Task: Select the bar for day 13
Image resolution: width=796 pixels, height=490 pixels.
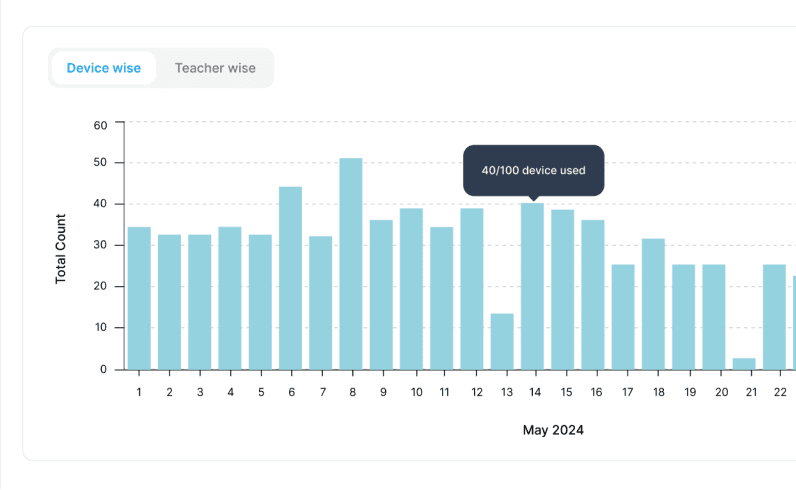Action: 502,342
